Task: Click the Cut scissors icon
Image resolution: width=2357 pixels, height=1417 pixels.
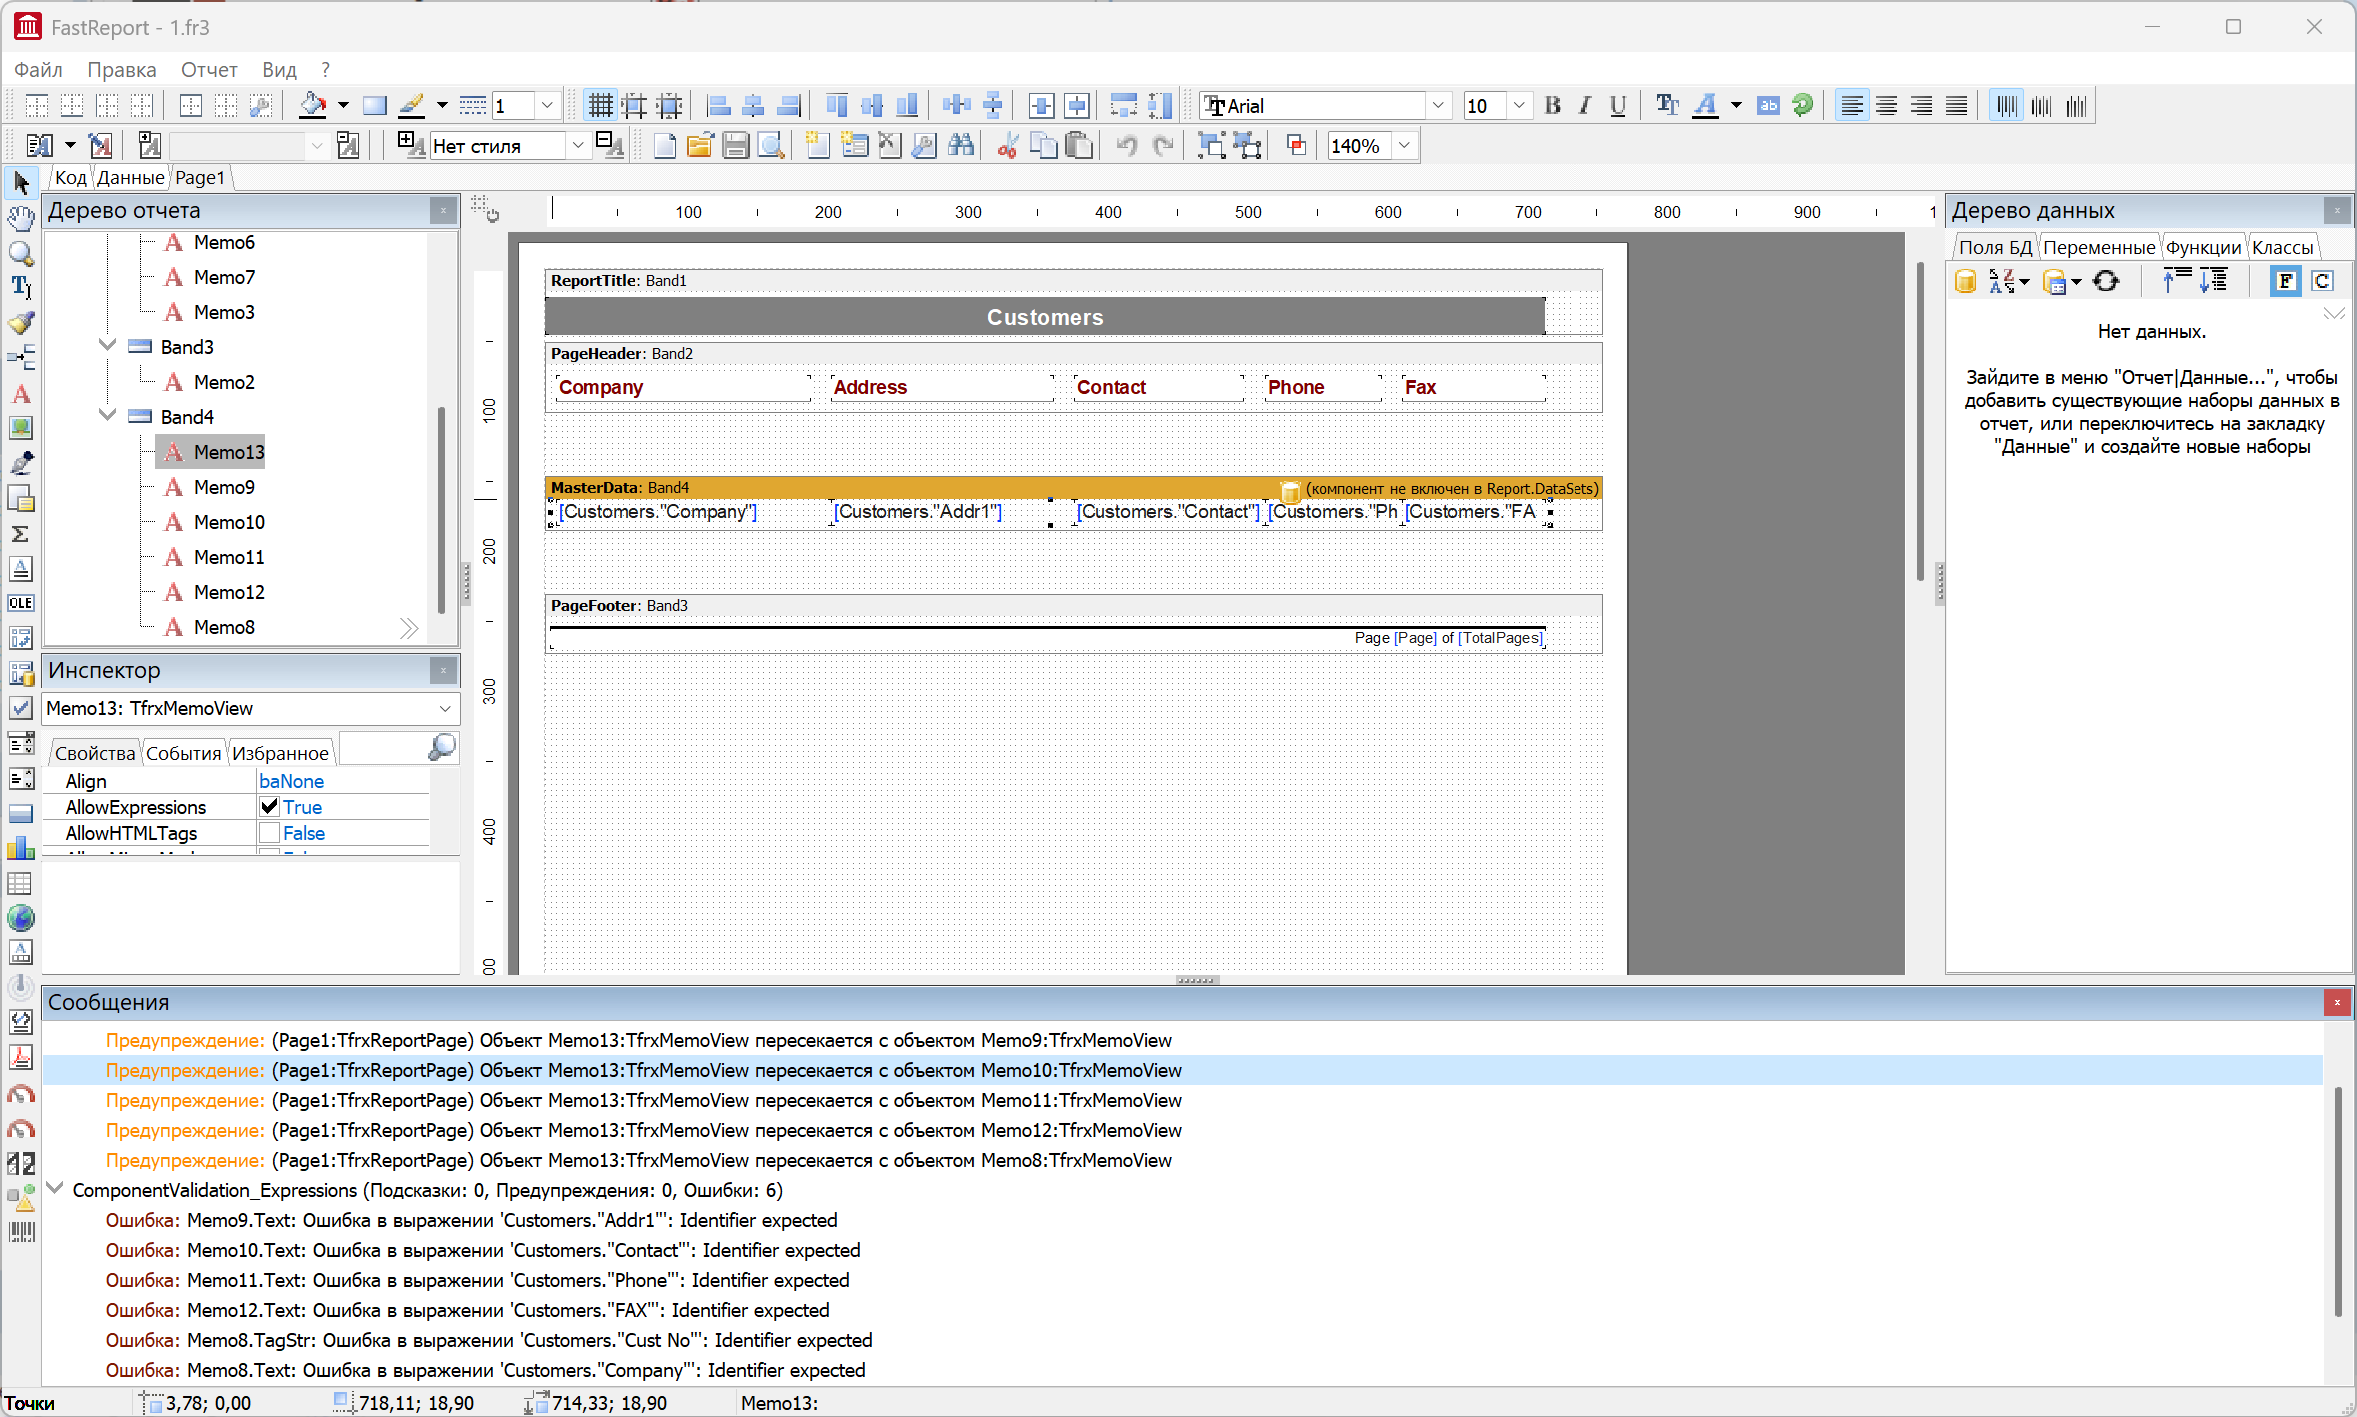Action: coord(1007,146)
